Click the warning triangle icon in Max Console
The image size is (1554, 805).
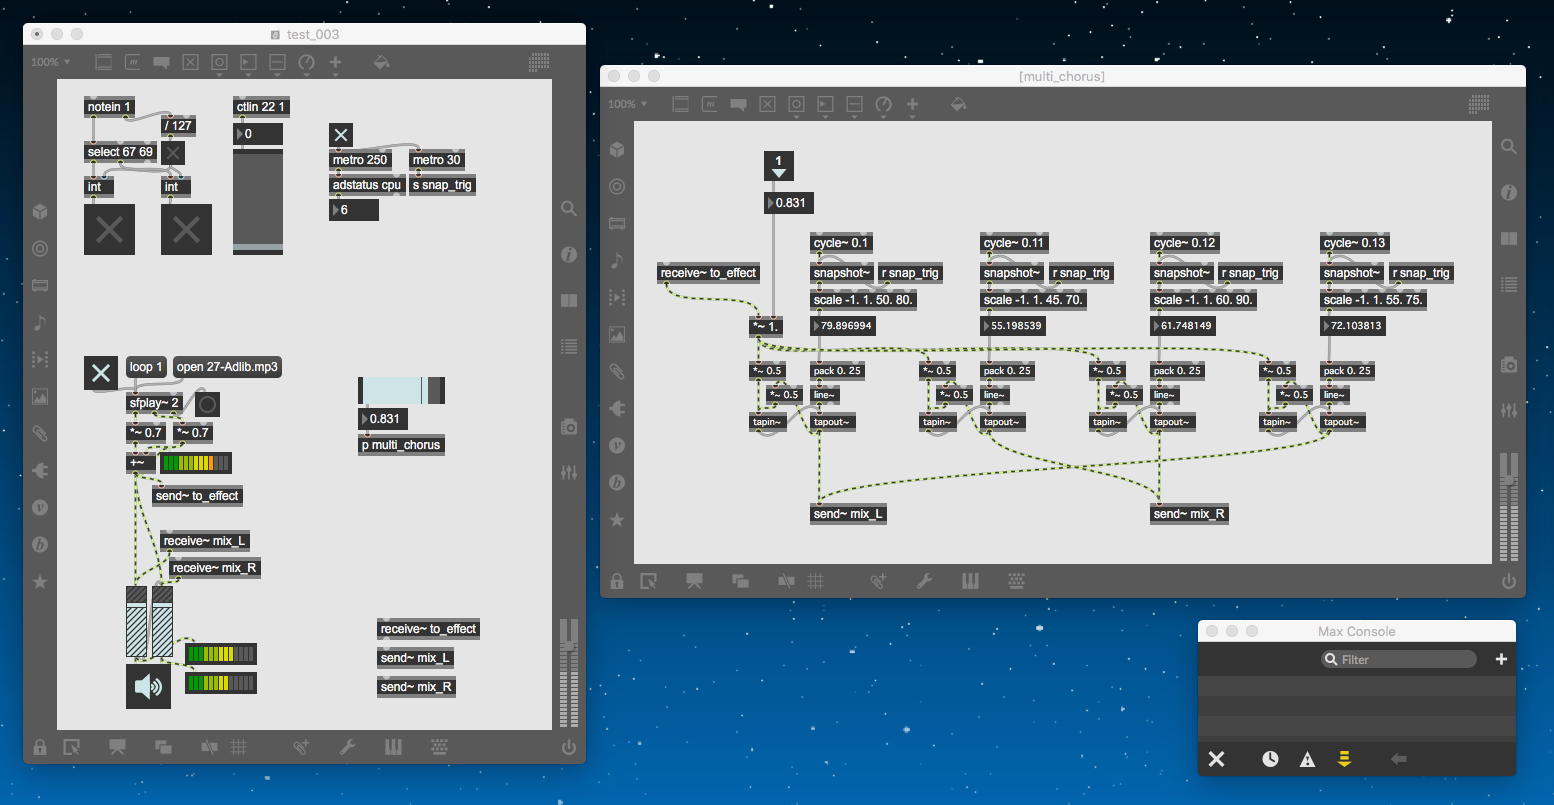tap(1307, 760)
